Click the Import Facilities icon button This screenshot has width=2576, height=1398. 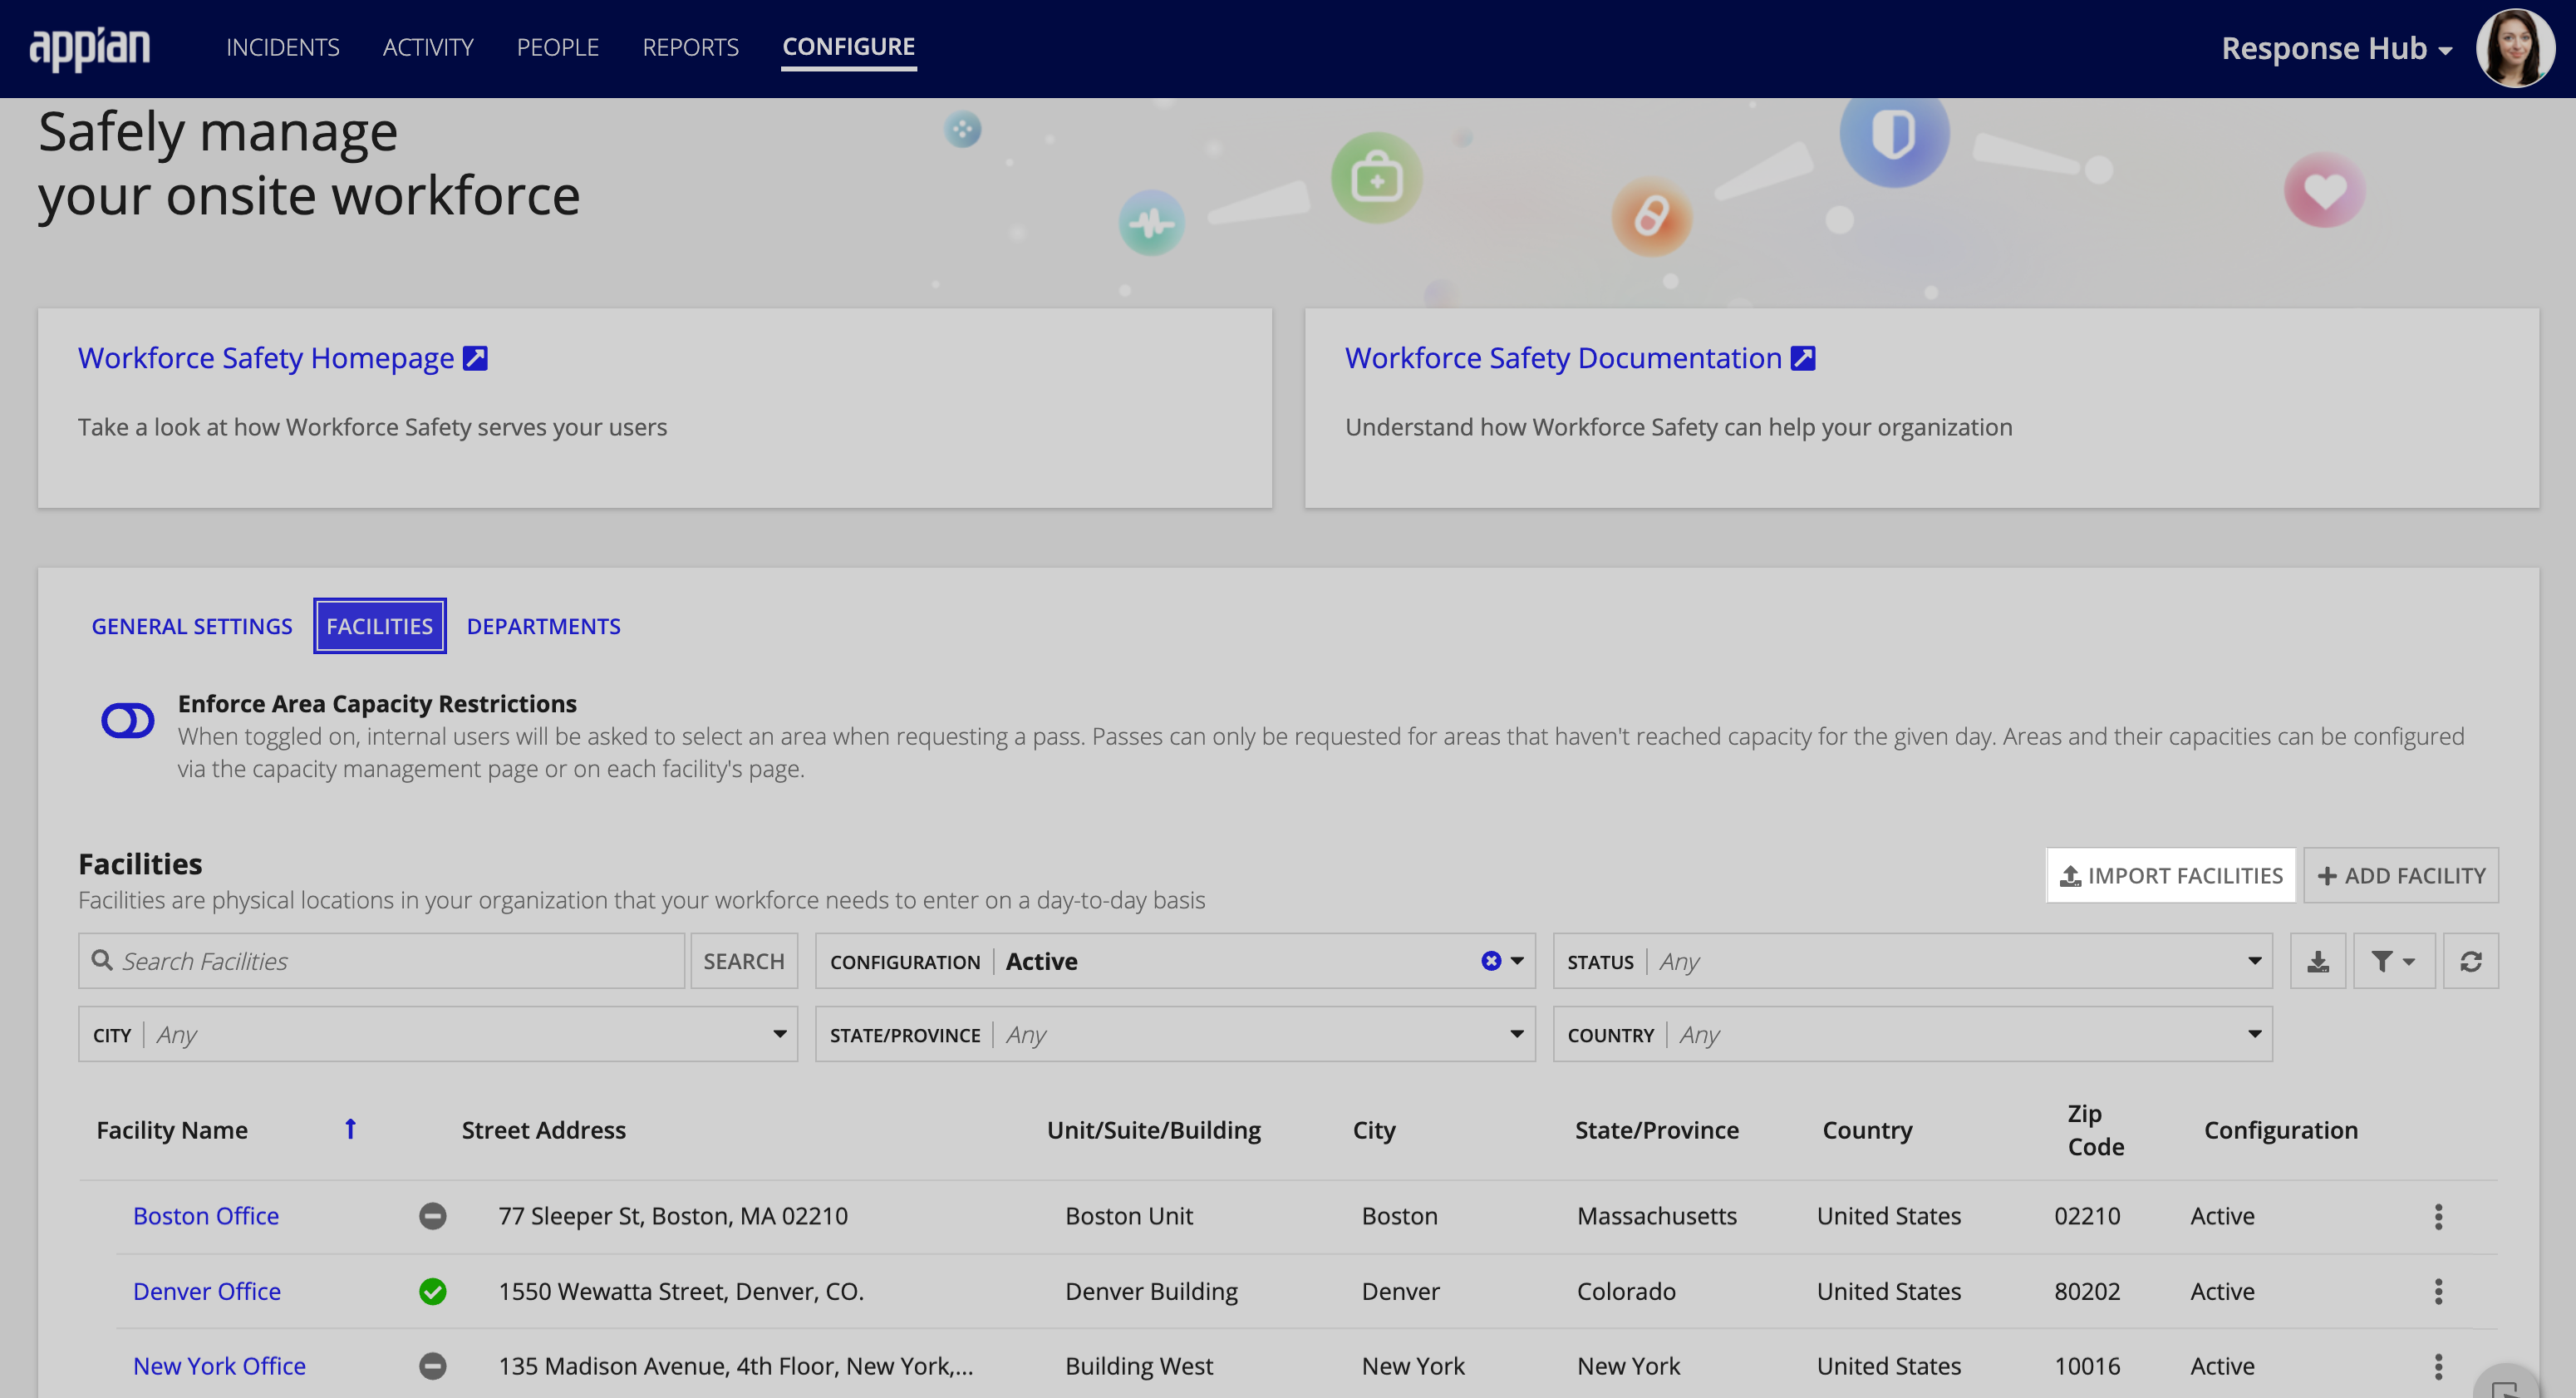(2067, 874)
